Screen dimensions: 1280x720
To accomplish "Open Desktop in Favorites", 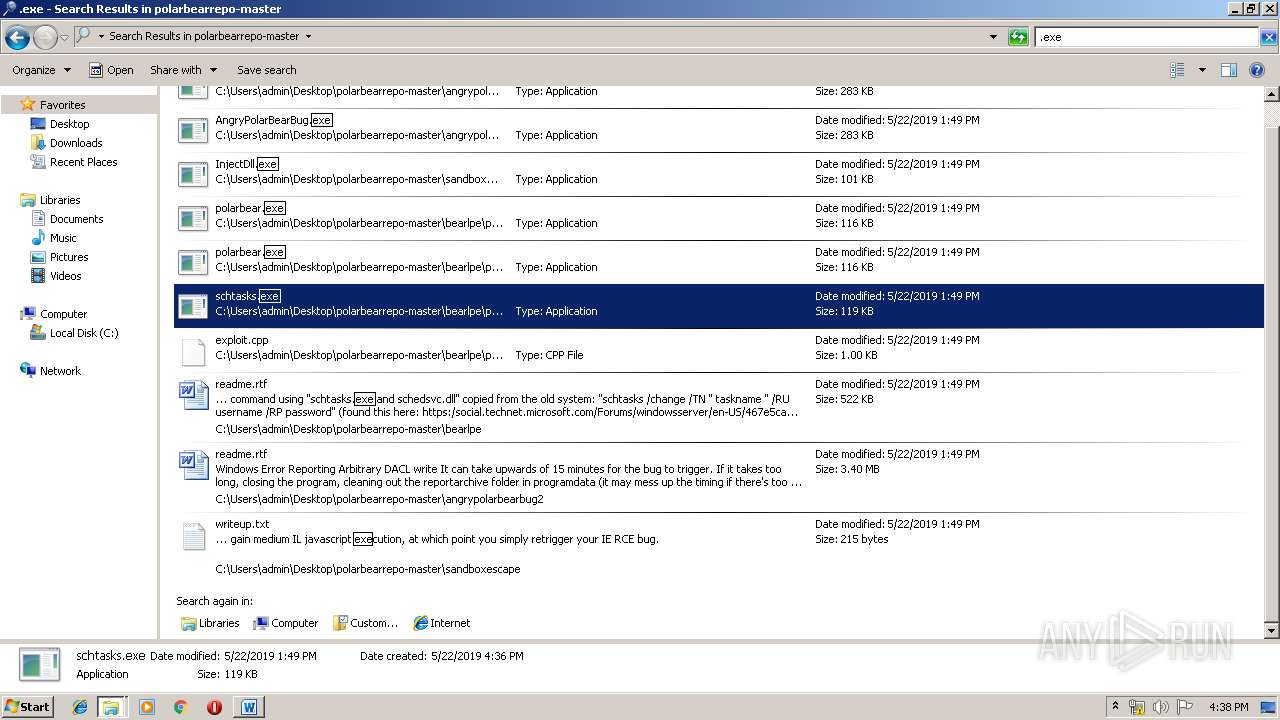I will tap(69, 124).
